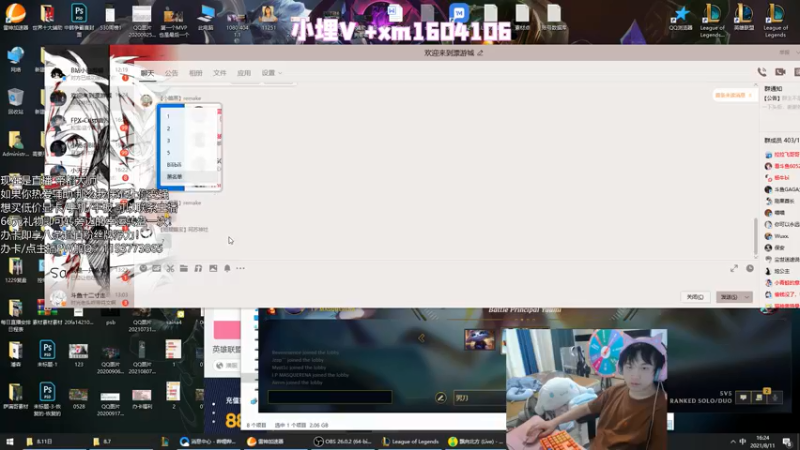Start a video call in the QQ group
Viewport: 800px width, 450px height.
(x=780, y=72)
